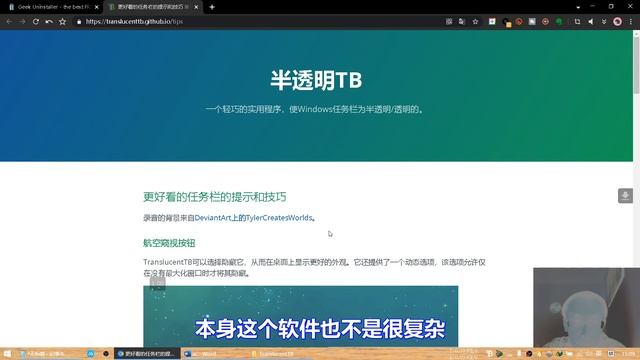Image resolution: width=640 pixels, height=360 pixels.
Task: Click the taskbar clock
Action: click(x=629, y=353)
